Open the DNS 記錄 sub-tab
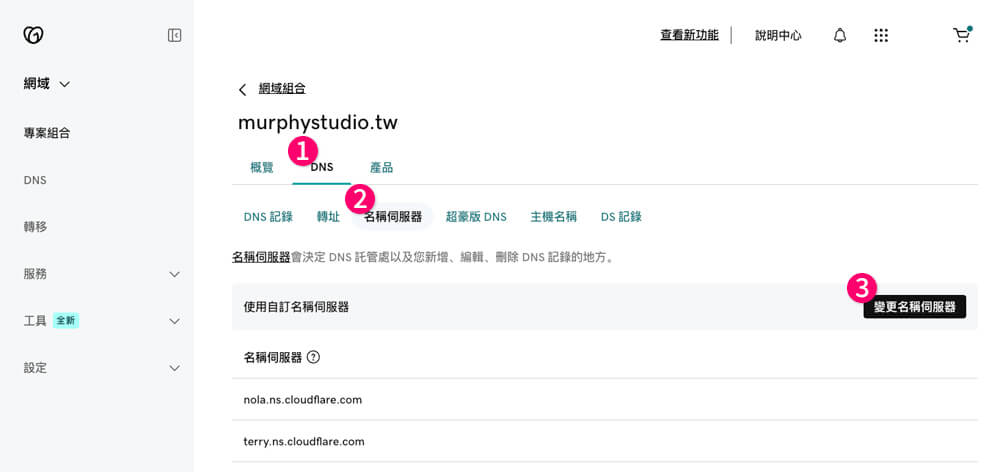The image size is (1000, 472). [268, 217]
